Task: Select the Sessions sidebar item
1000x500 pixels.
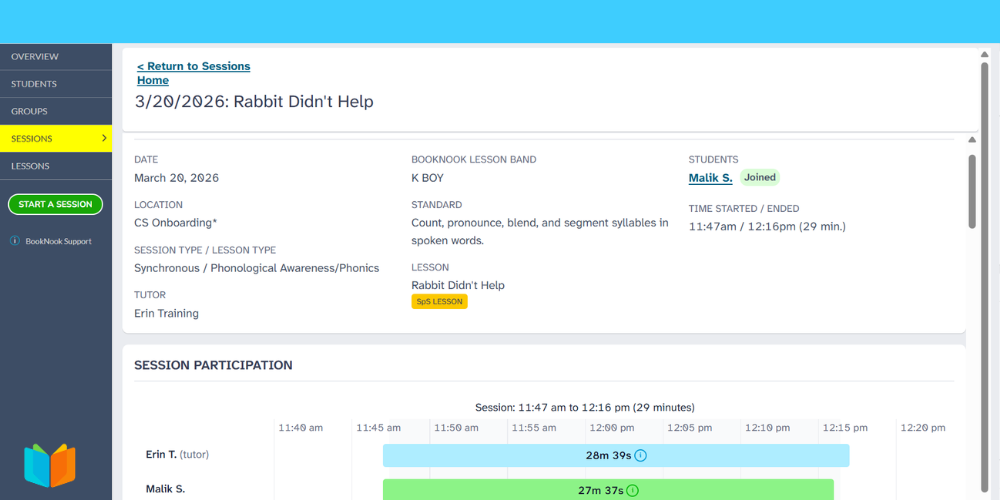Action: tap(56, 138)
